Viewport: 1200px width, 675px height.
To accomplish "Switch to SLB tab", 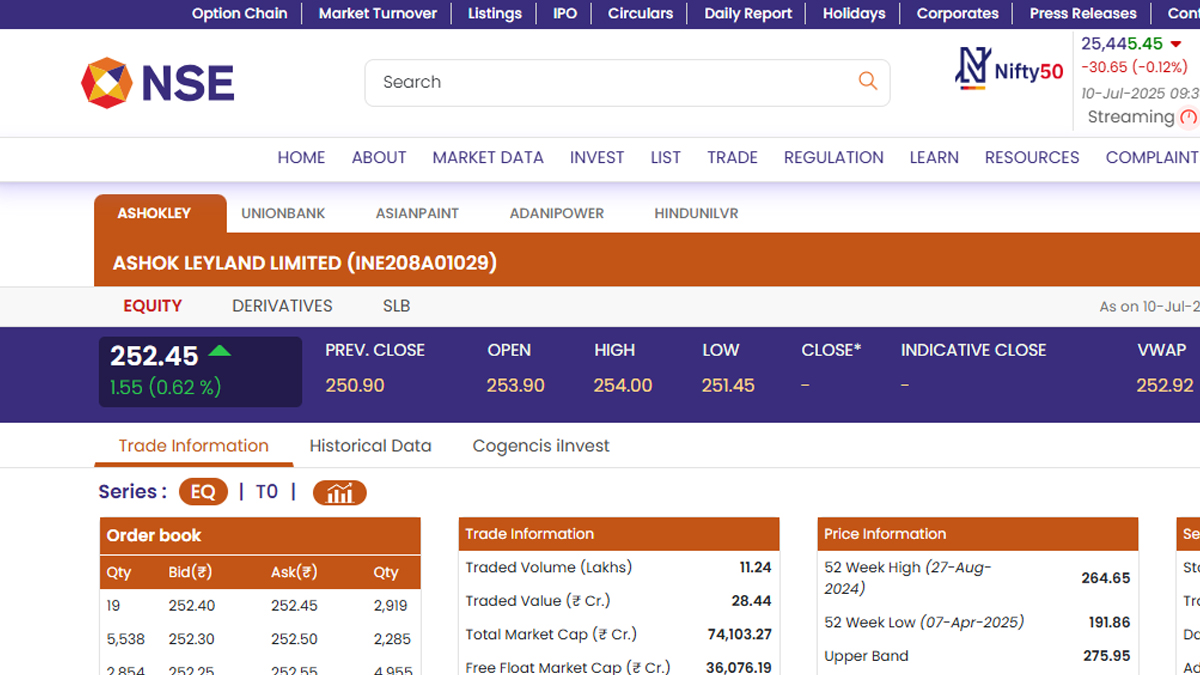I will click(396, 306).
